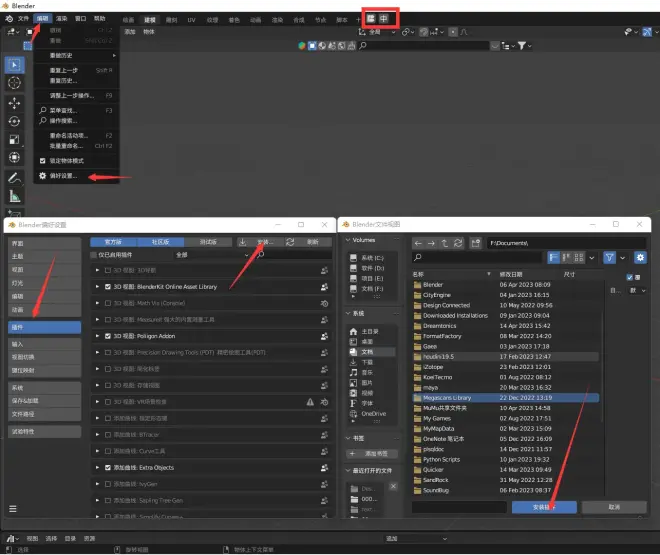The width and height of the screenshot is (660, 555).
Task: Enable Math Vis (Console) add-on checkbox
Action: [x=108, y=303]
